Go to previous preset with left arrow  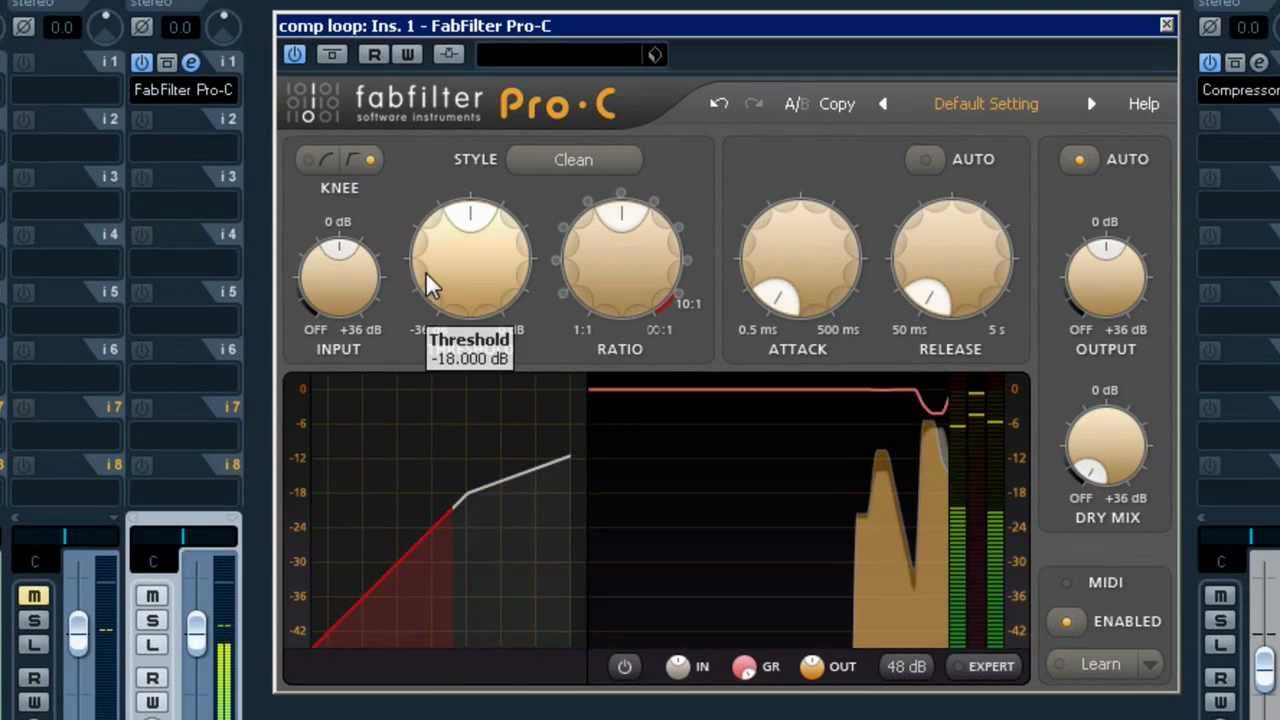883,104
